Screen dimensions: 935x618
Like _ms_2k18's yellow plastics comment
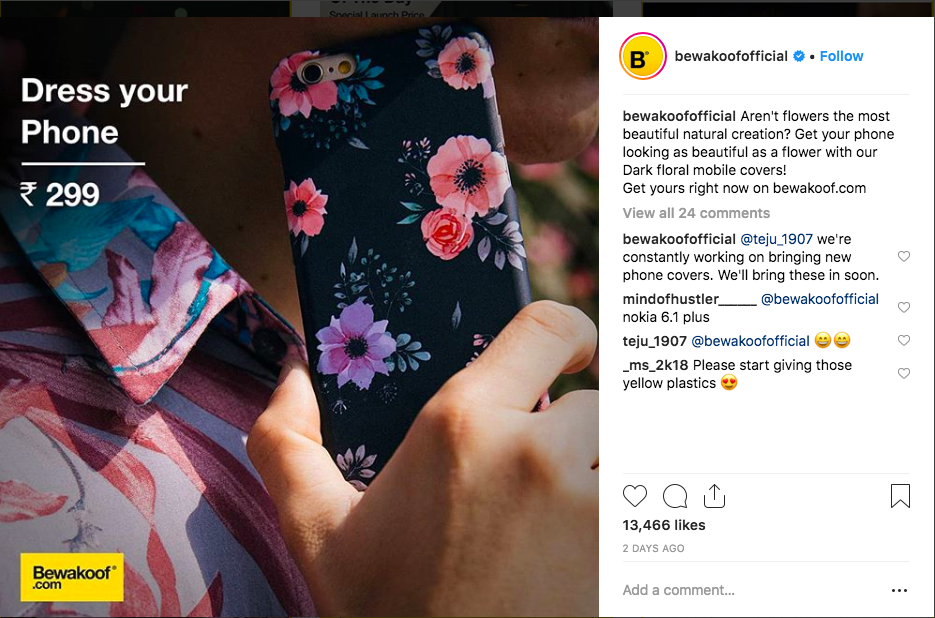(x=904, y=373)
